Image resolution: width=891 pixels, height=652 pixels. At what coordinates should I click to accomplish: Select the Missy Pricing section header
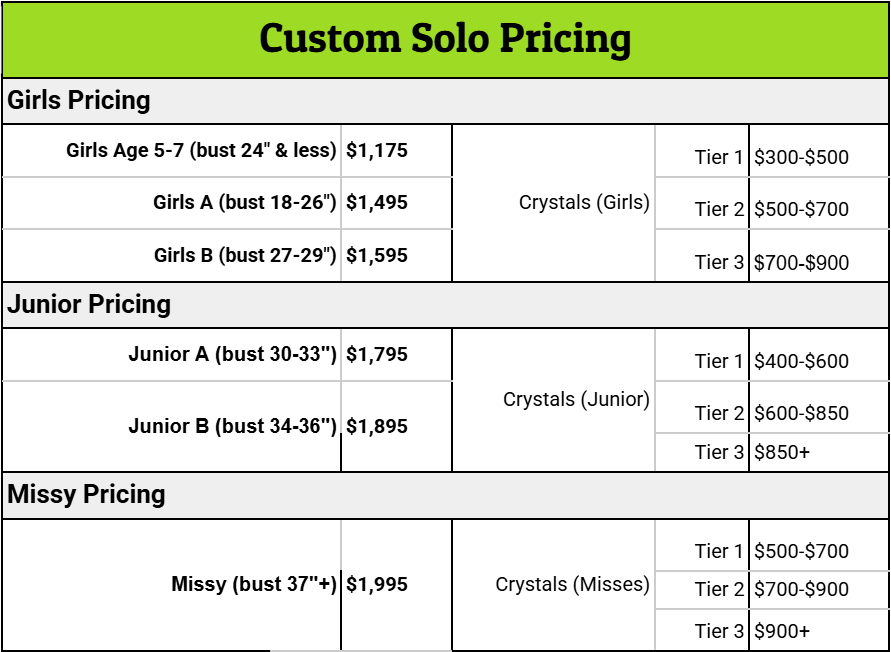tap(87, 495)
